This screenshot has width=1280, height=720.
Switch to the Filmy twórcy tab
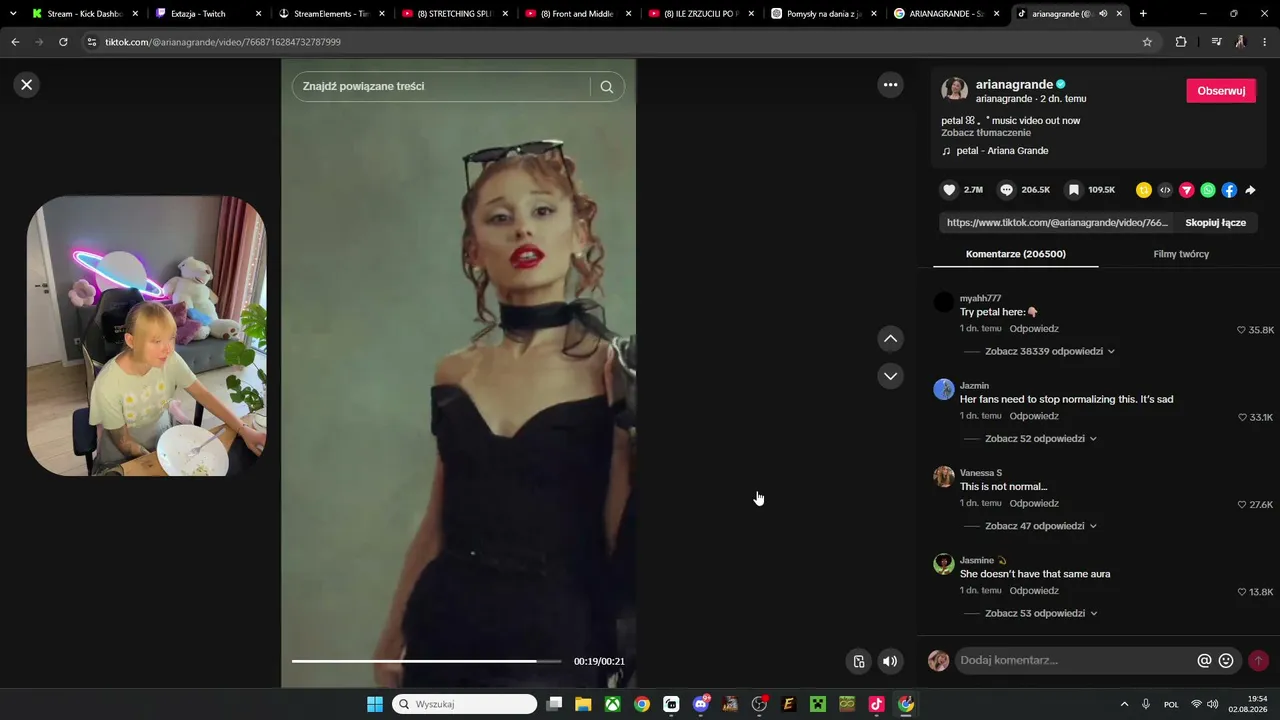[x=1181, y=254]
